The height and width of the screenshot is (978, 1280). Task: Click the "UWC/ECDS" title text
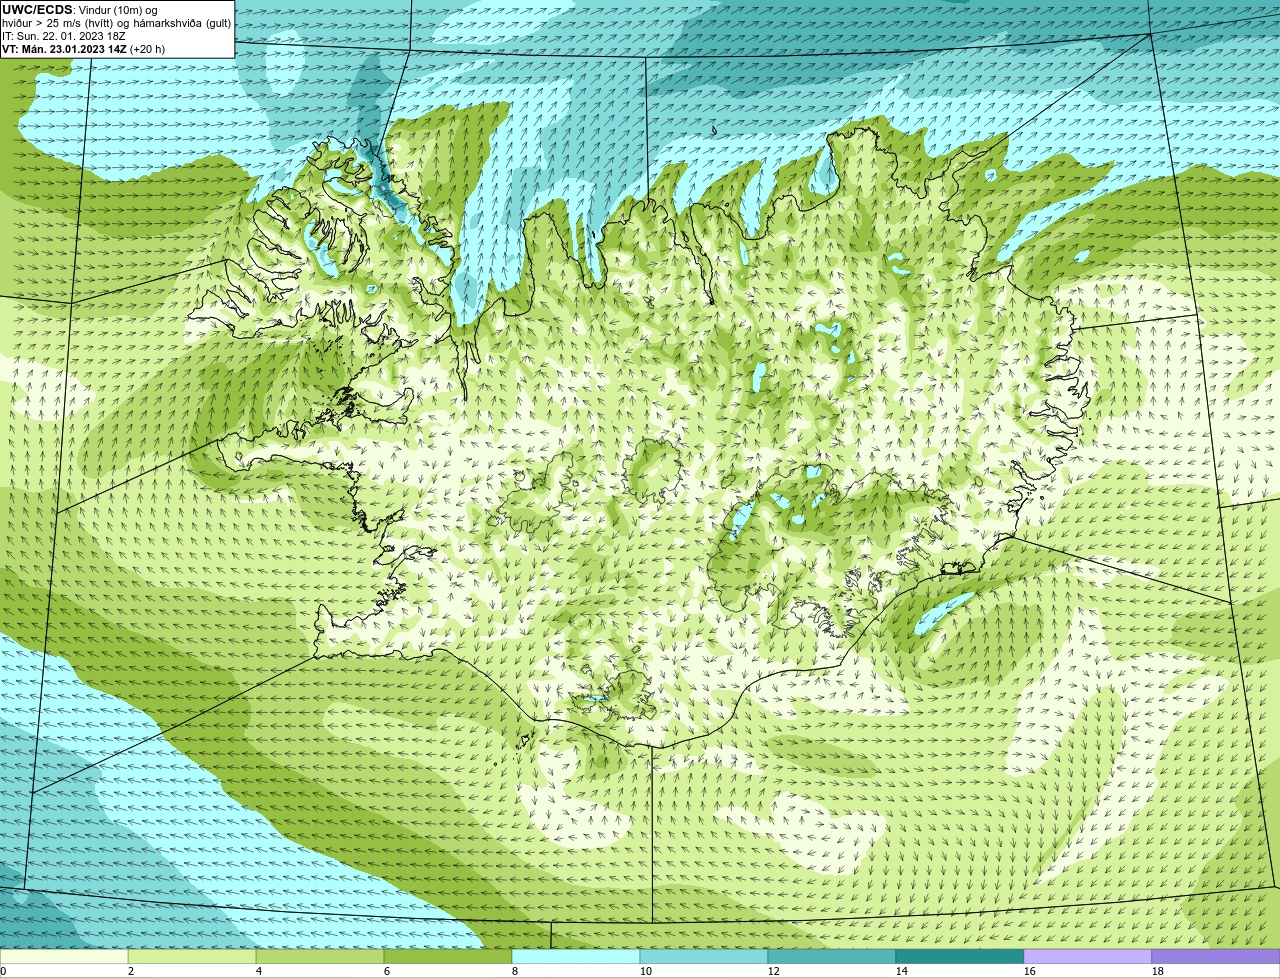(37, 10)
